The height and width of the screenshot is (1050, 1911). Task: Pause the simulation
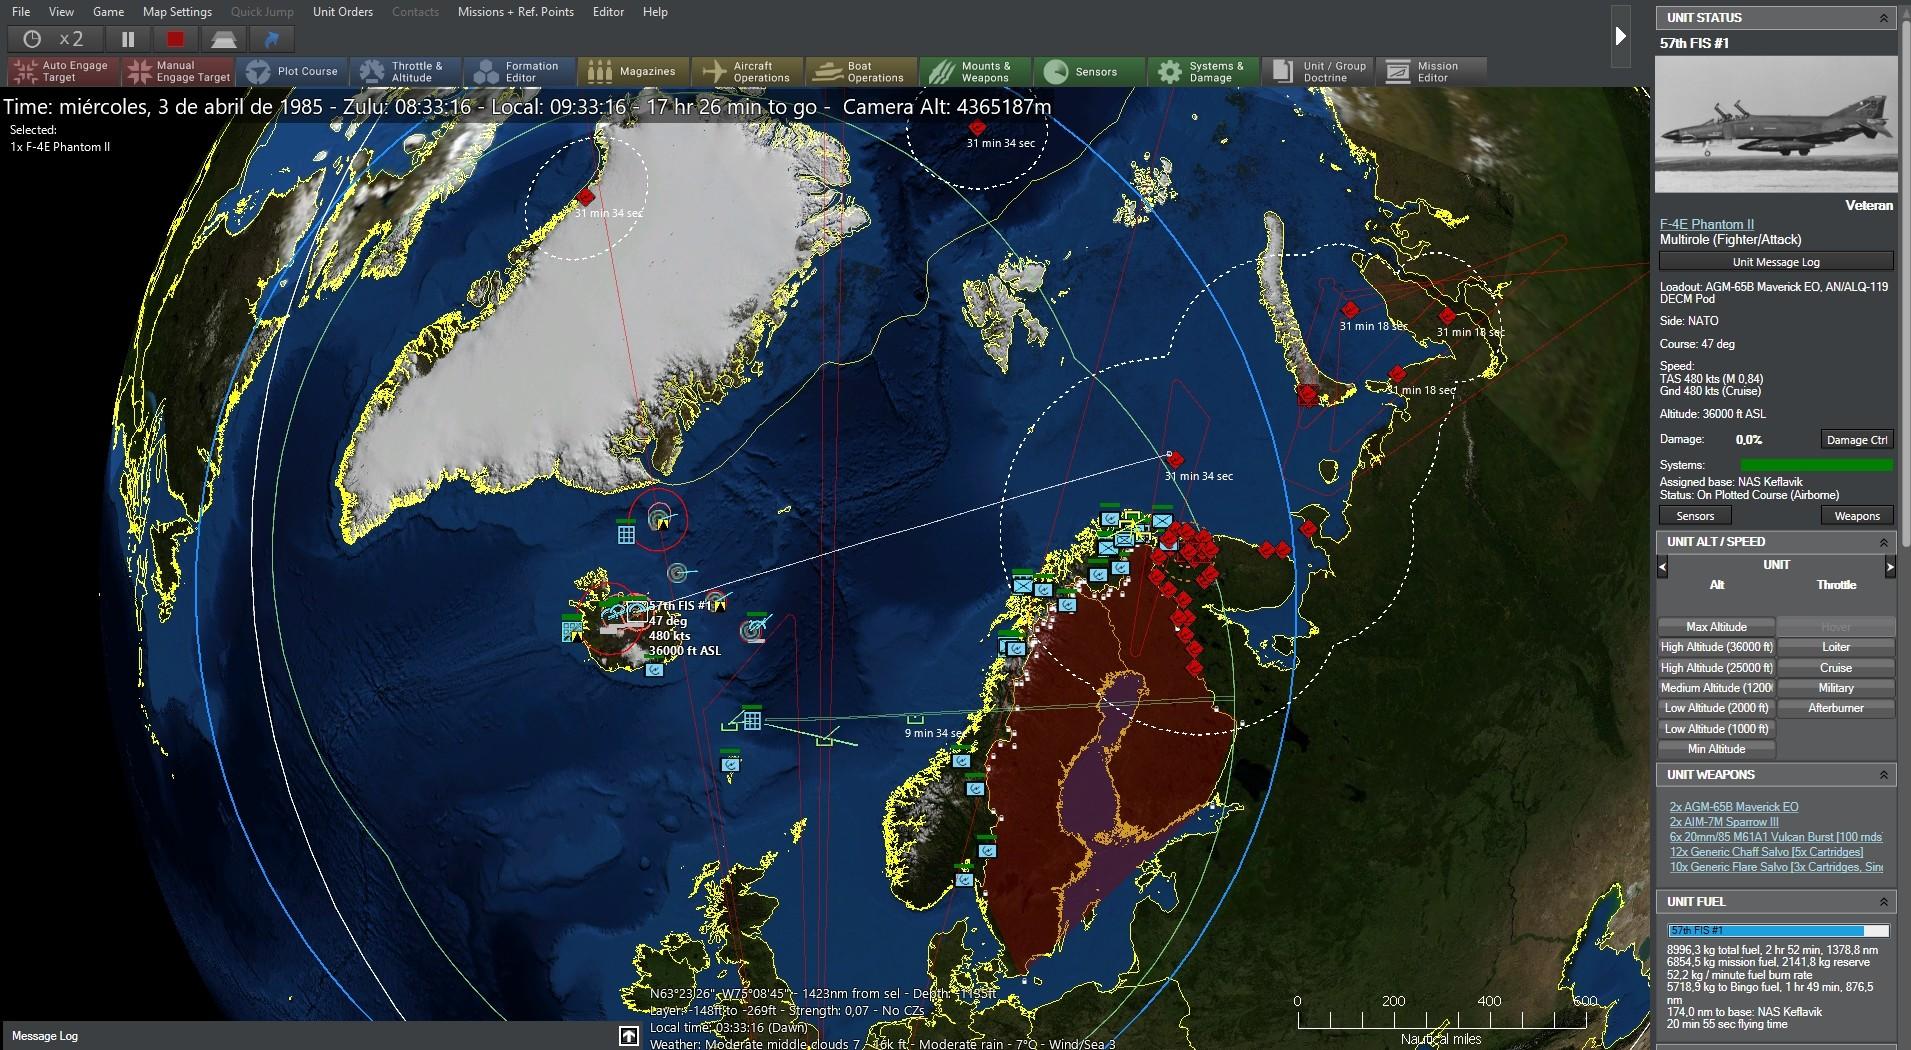point(128,38)
